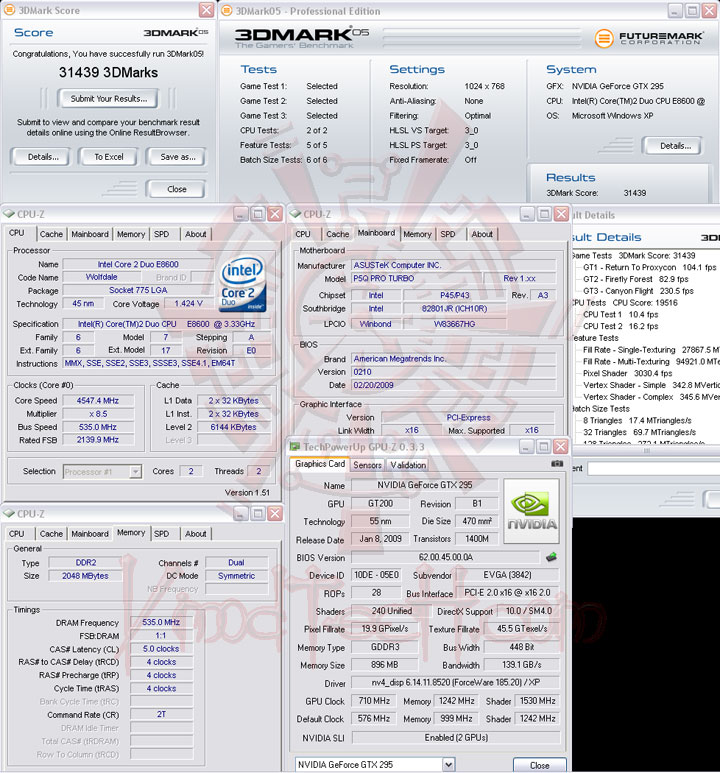Select 8 Triangles batch test row
This screenshot has height=773, width=720.
[x=637, y=421]
